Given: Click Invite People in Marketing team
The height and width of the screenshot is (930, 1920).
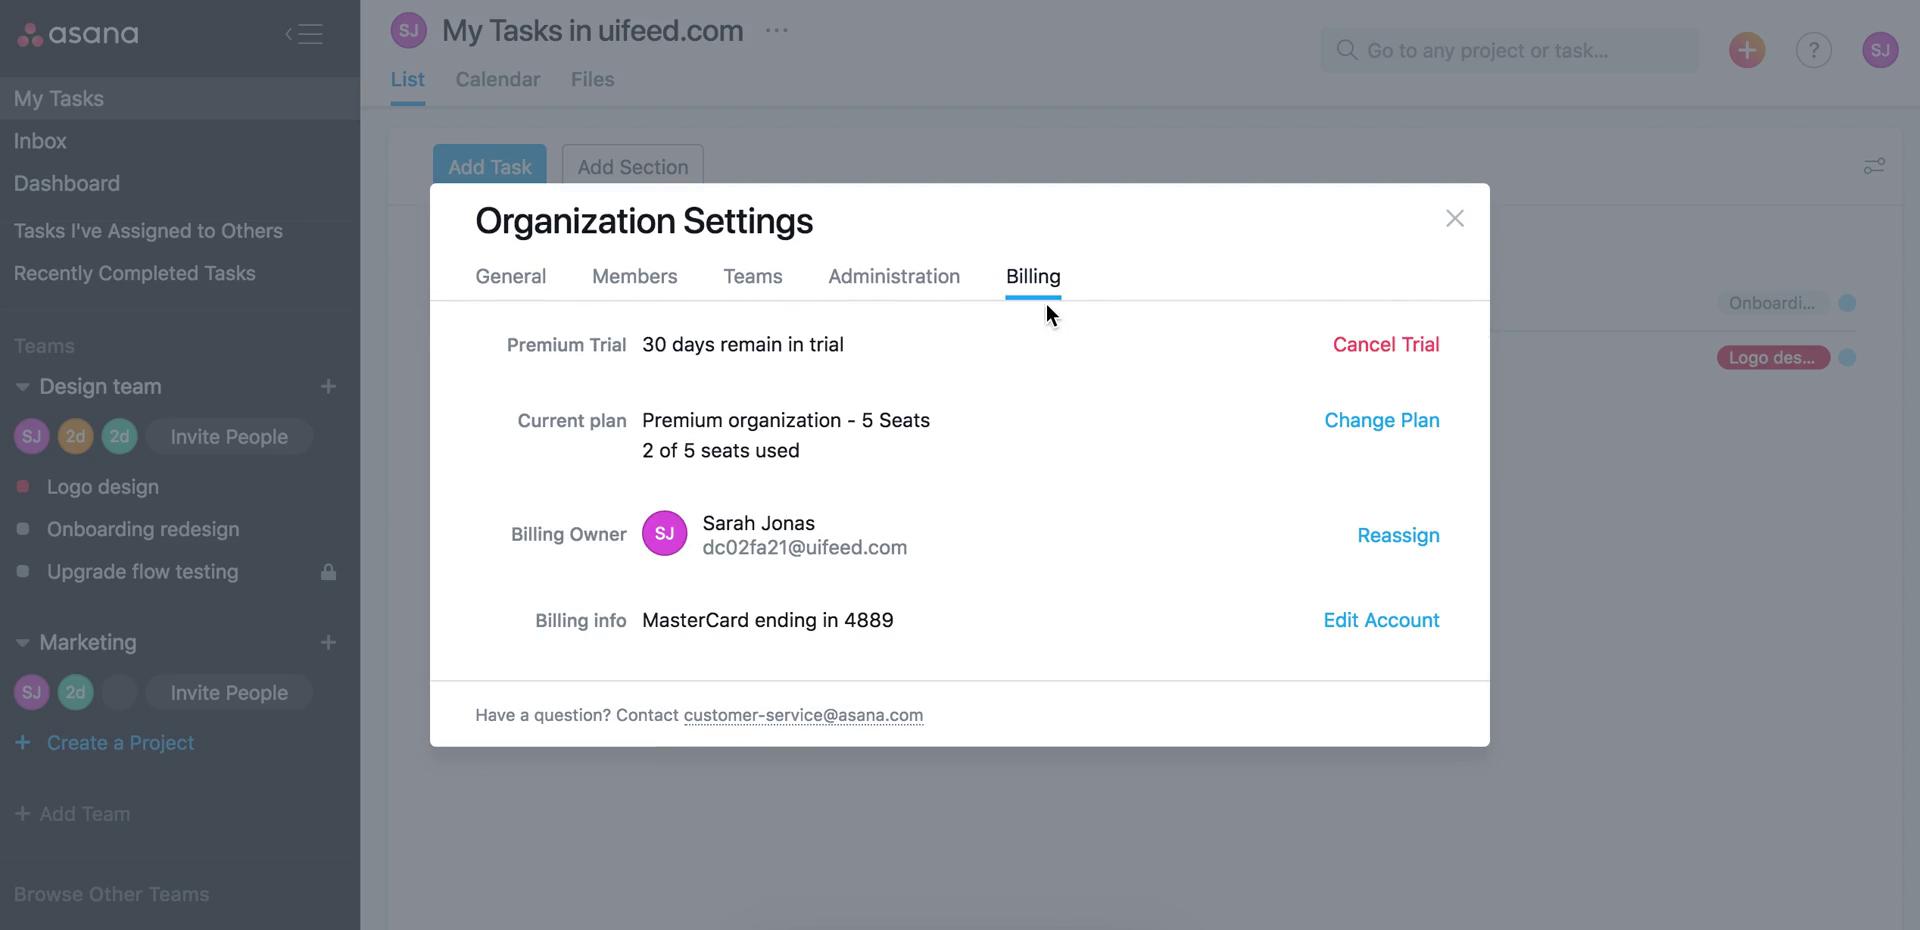Looking at the screenshot, I should point(229,693).
